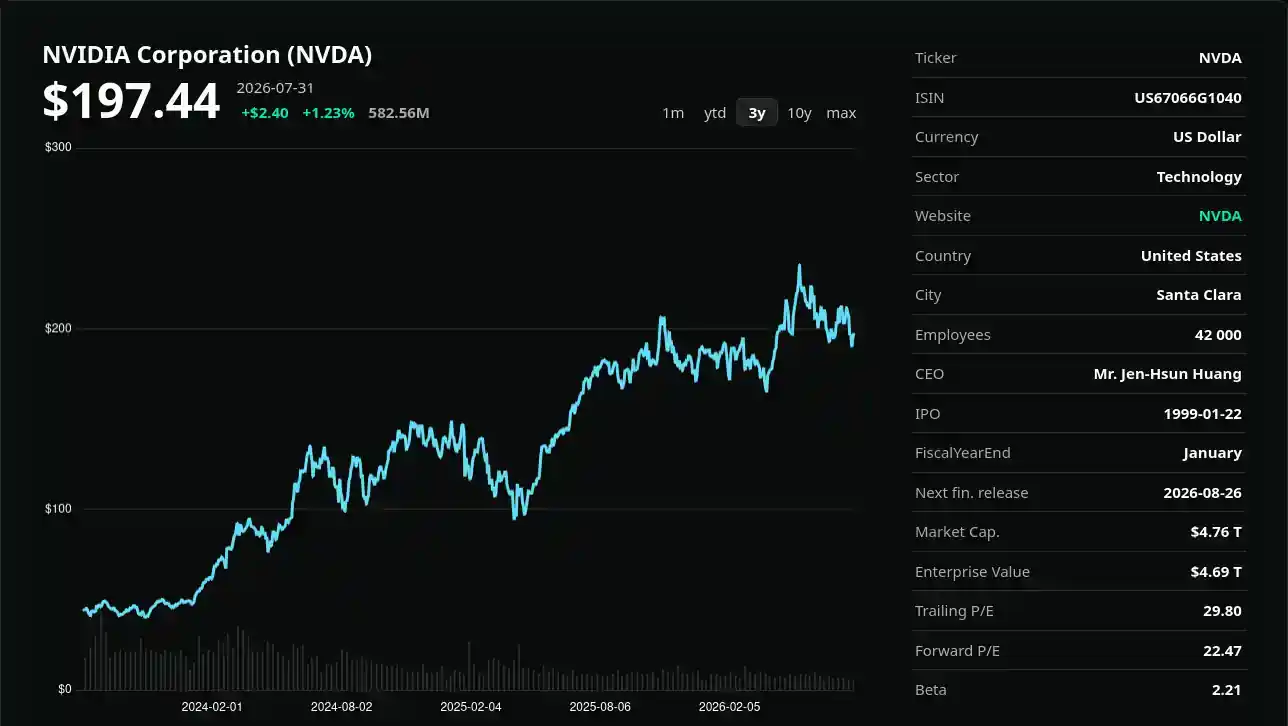Click the Technology sector value
Screen dimensions: 1288x726
[1199, 177]
